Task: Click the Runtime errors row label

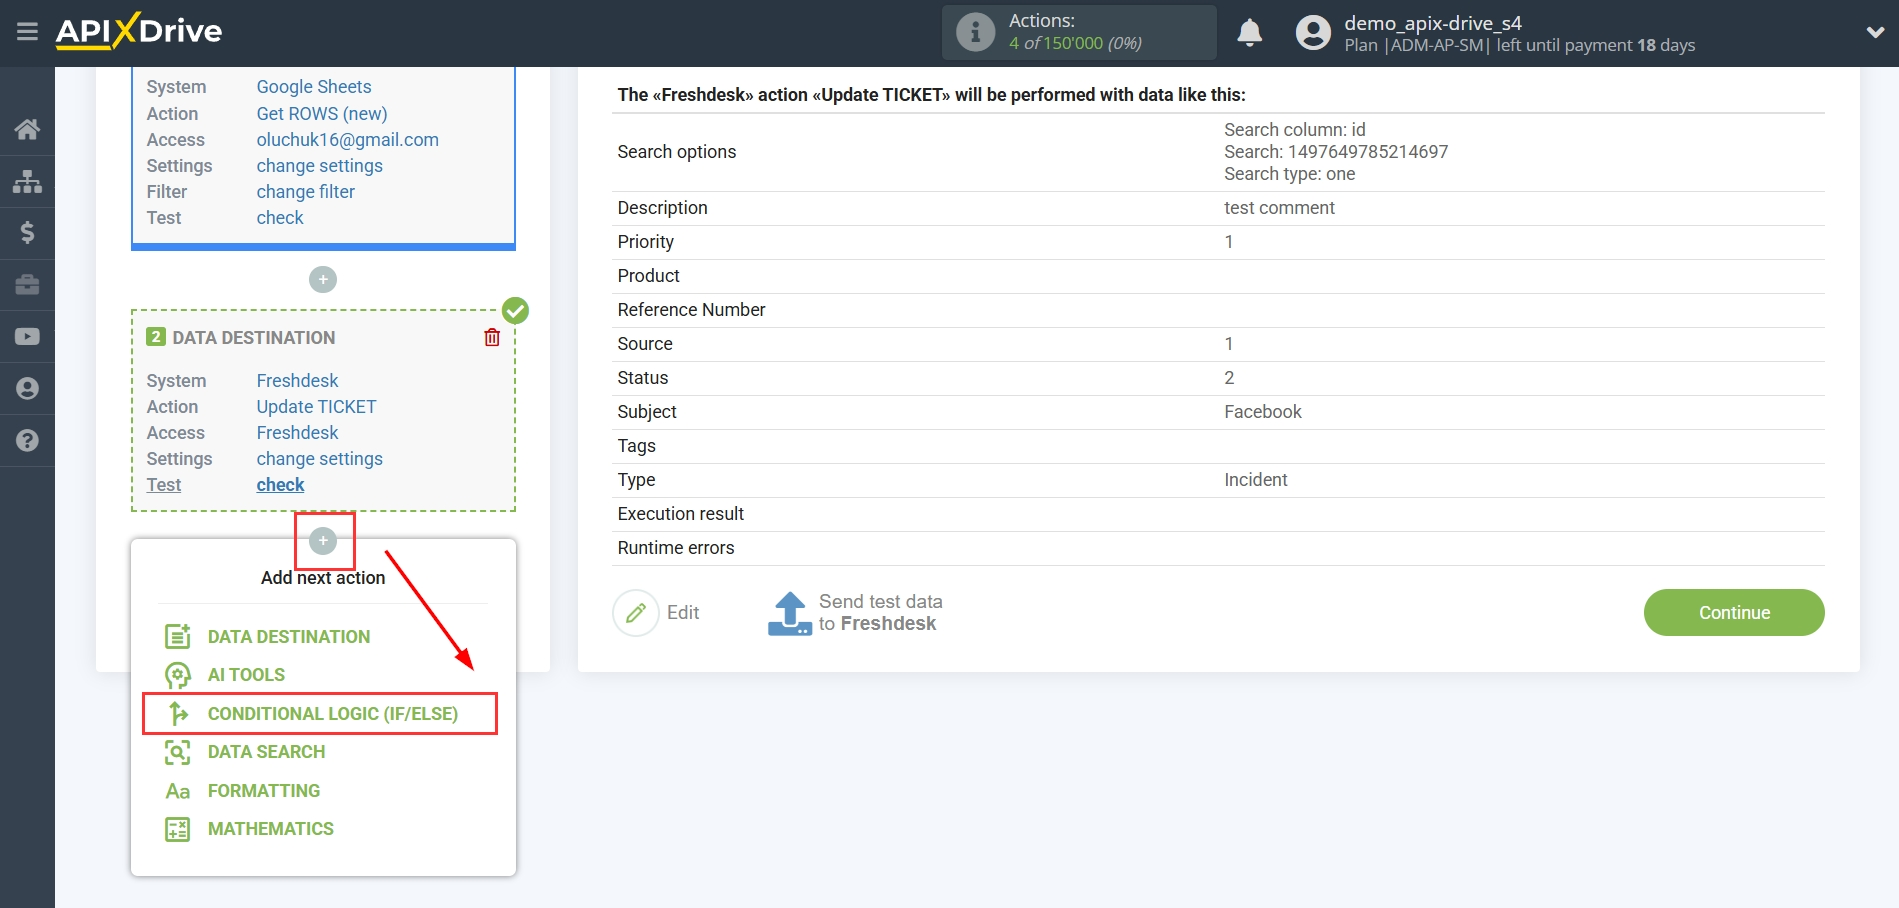Action: click(676, 548)
